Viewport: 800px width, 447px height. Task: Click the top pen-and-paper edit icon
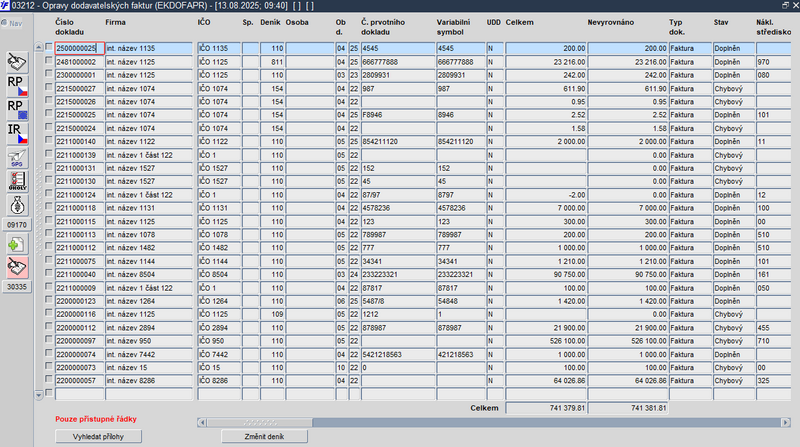click(x=17, y=62)
